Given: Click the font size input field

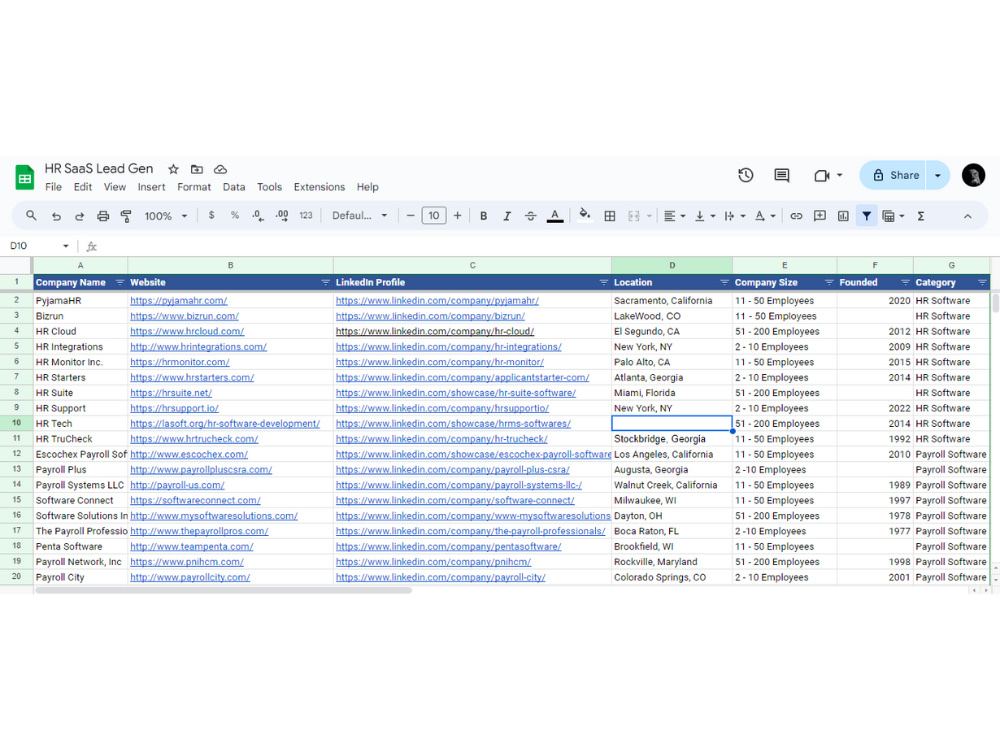Looking at the screenshot, I should (434, 216).
